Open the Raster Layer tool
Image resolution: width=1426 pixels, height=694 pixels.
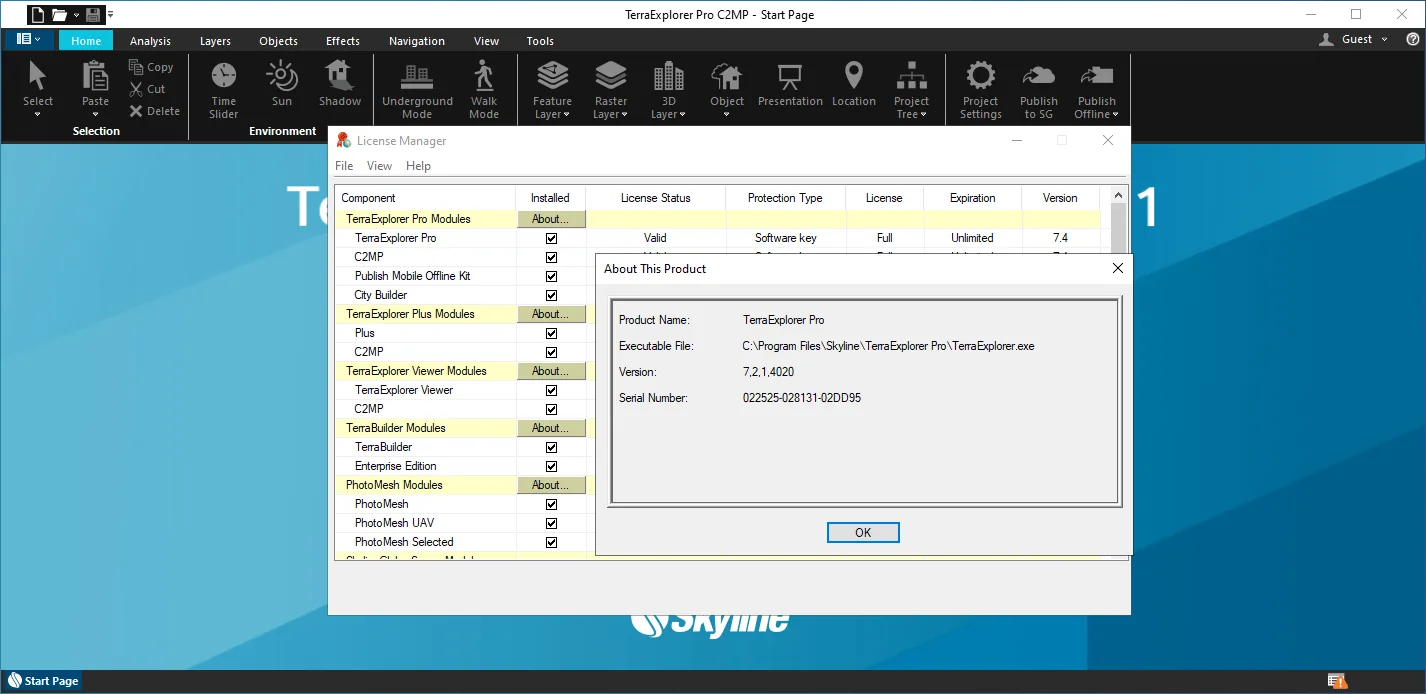(611, 90)
